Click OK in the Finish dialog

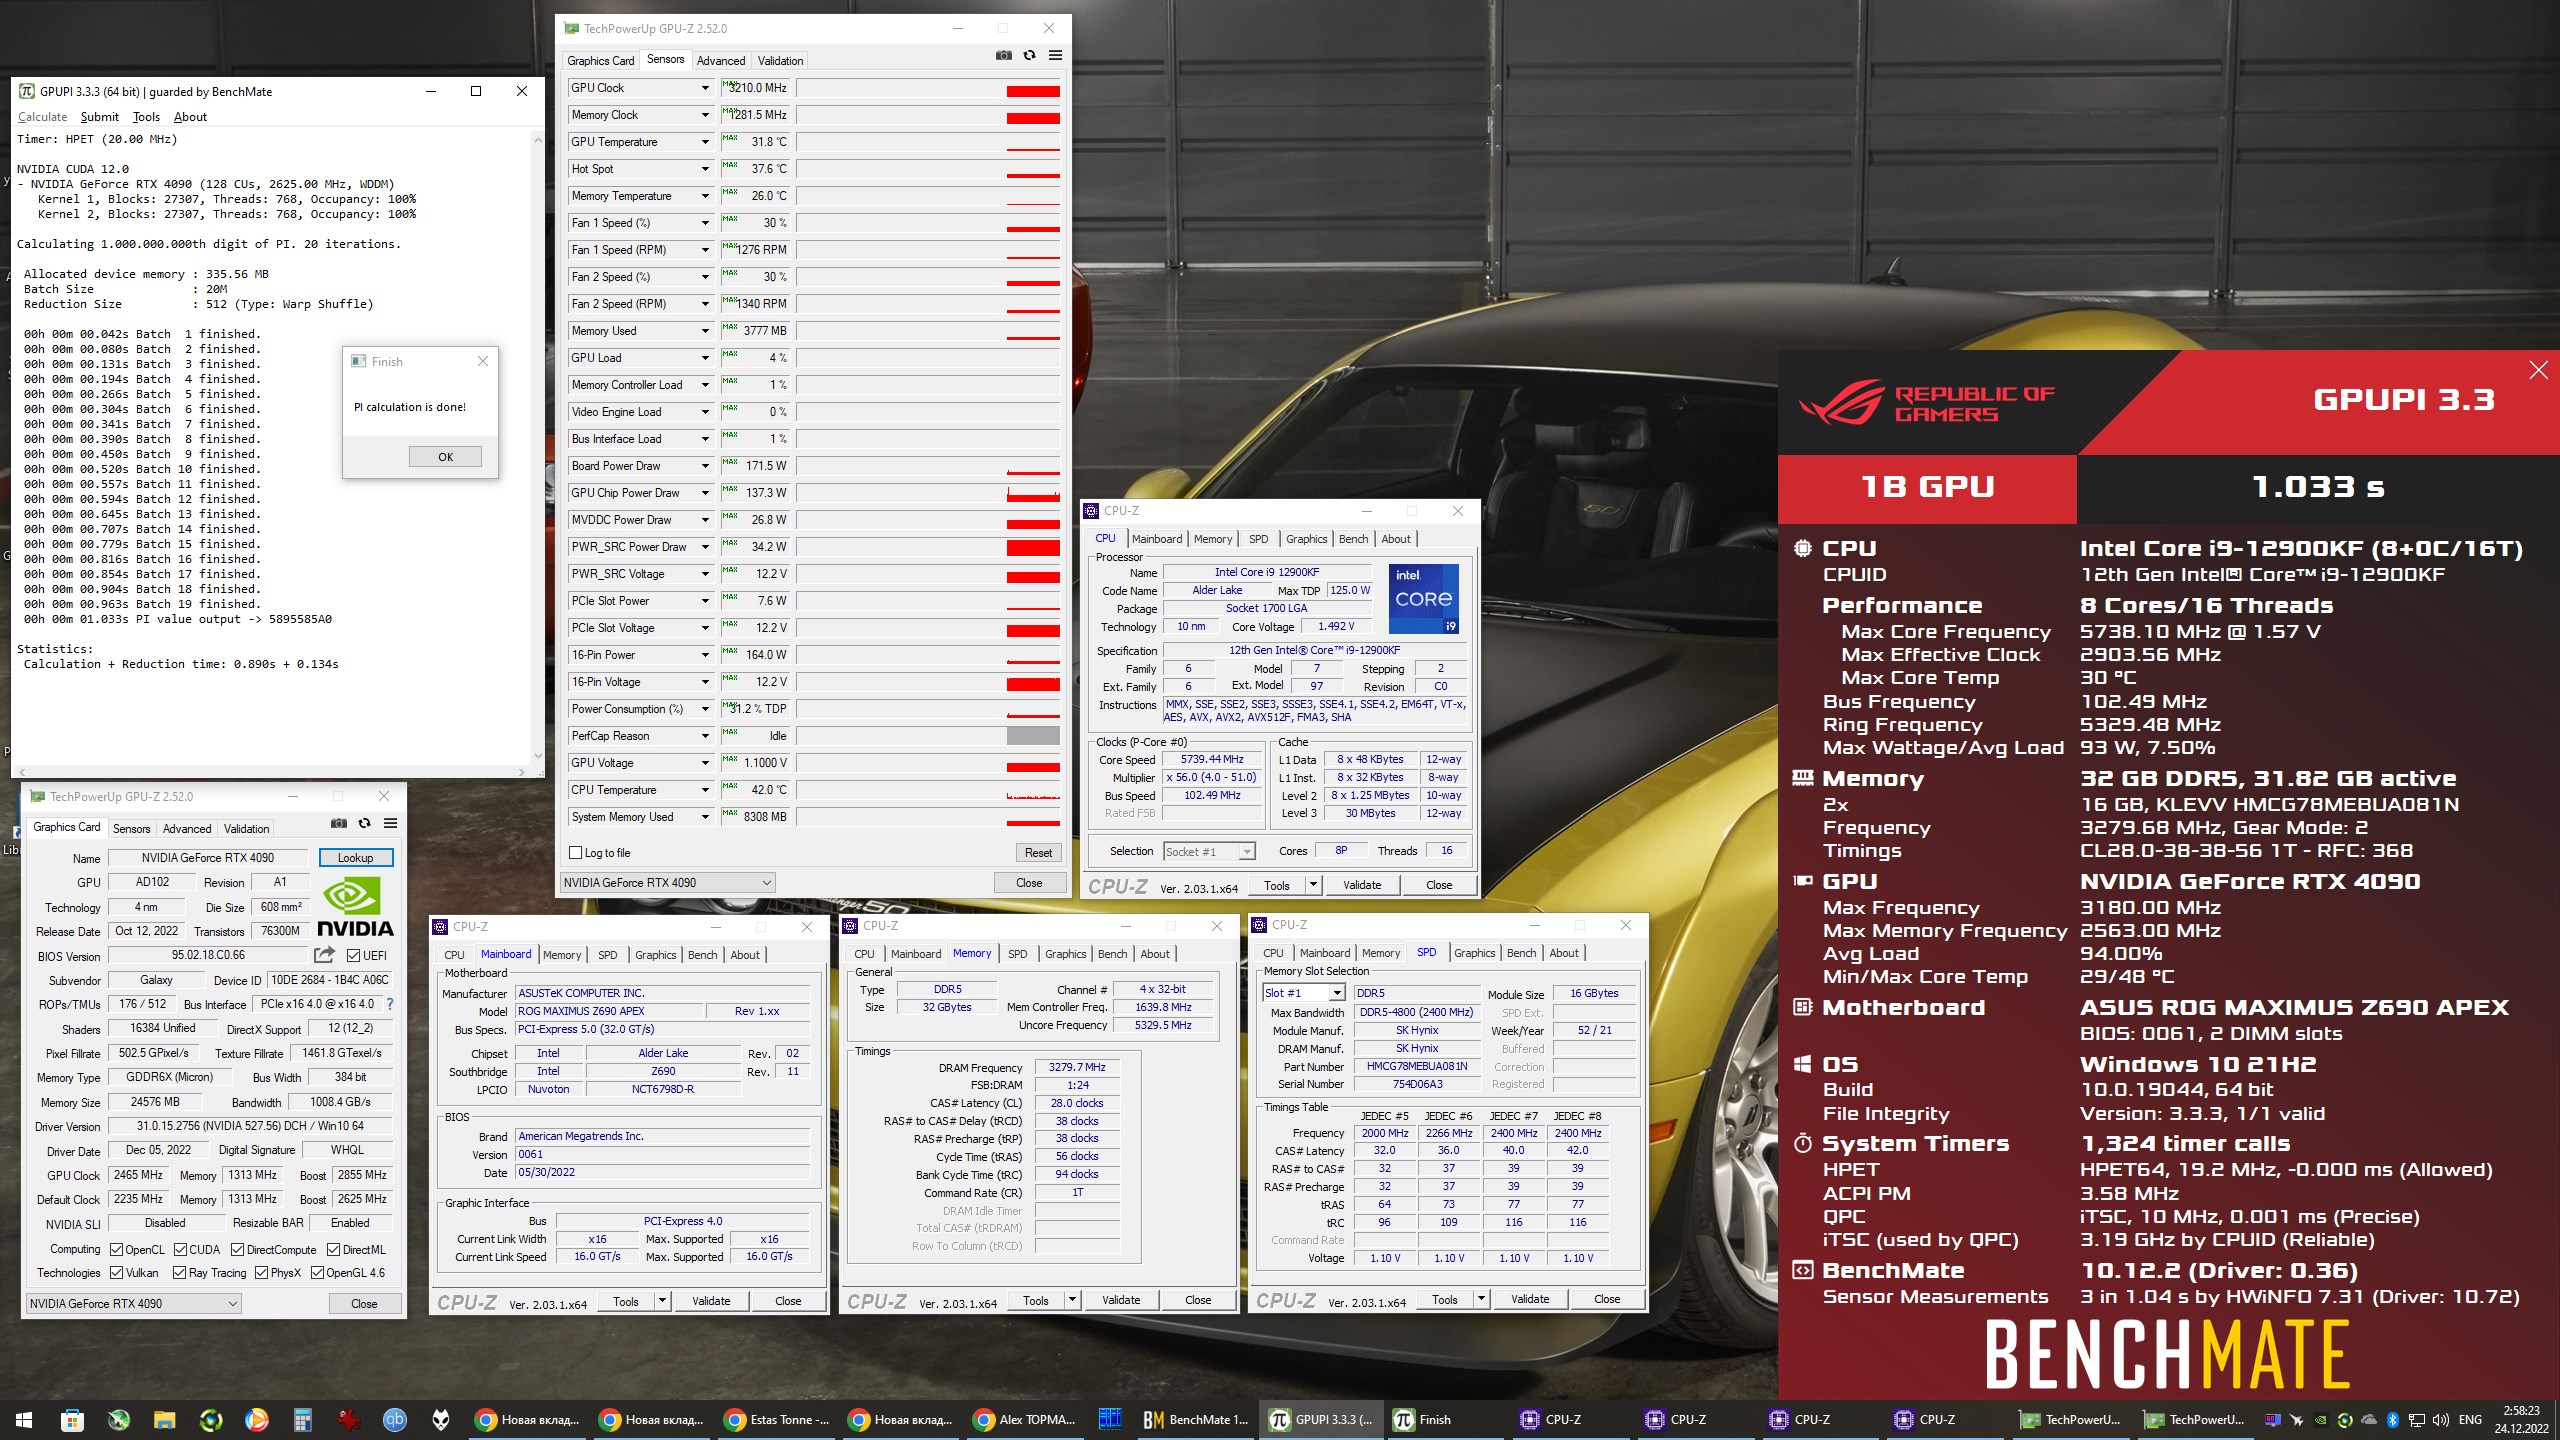[445, 457]
